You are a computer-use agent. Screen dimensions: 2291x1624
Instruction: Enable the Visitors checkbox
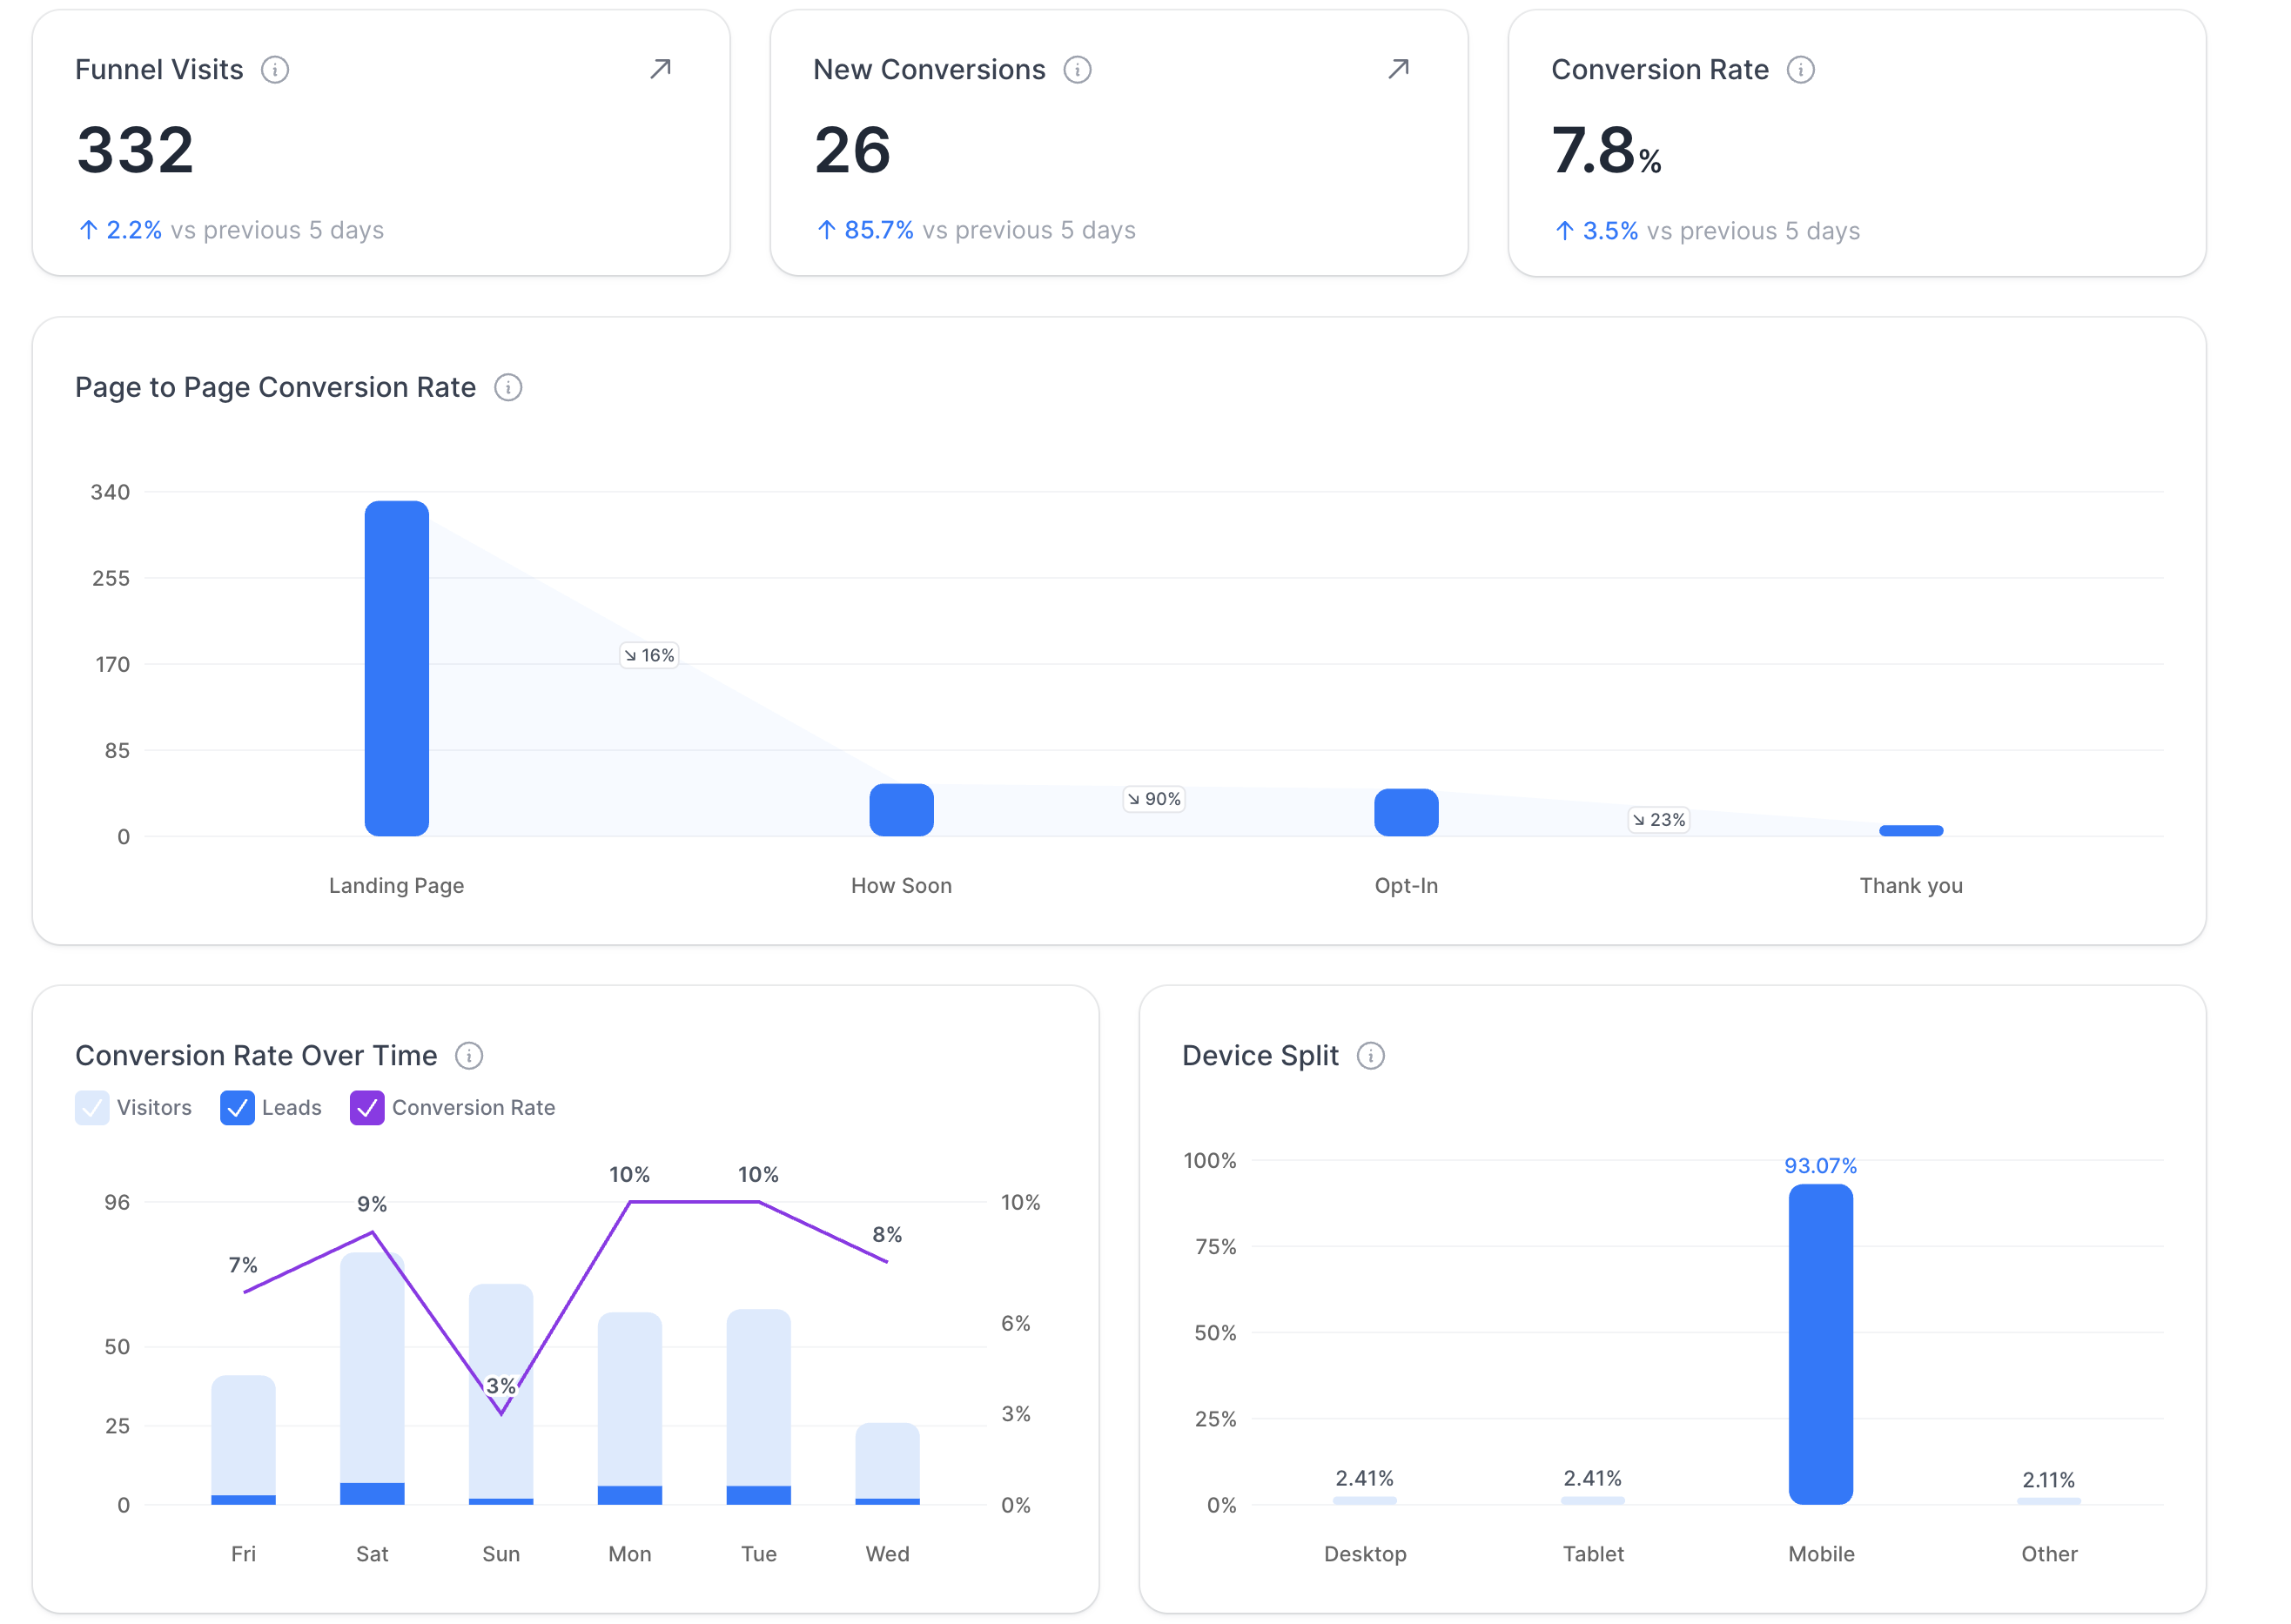[92, 1108]
